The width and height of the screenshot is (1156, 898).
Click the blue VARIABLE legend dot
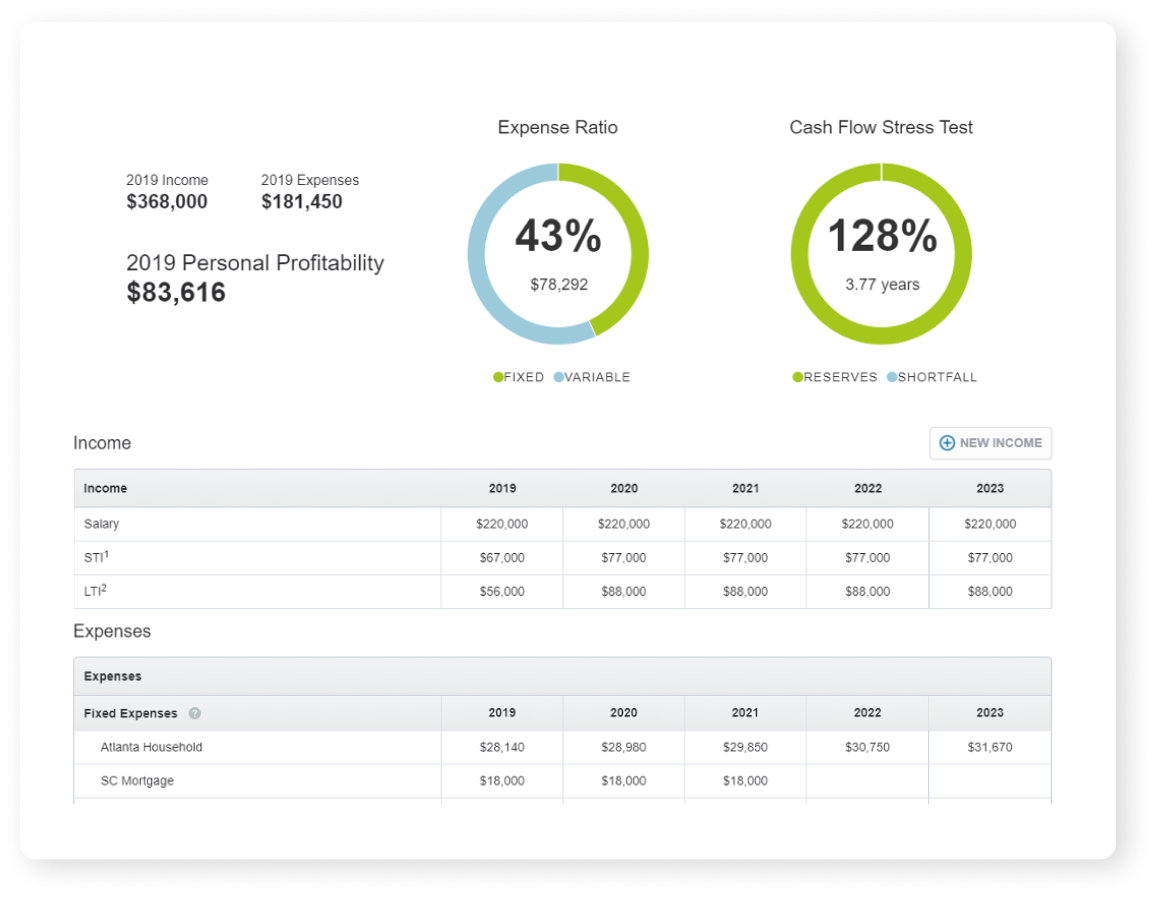[x=559, y=377]
